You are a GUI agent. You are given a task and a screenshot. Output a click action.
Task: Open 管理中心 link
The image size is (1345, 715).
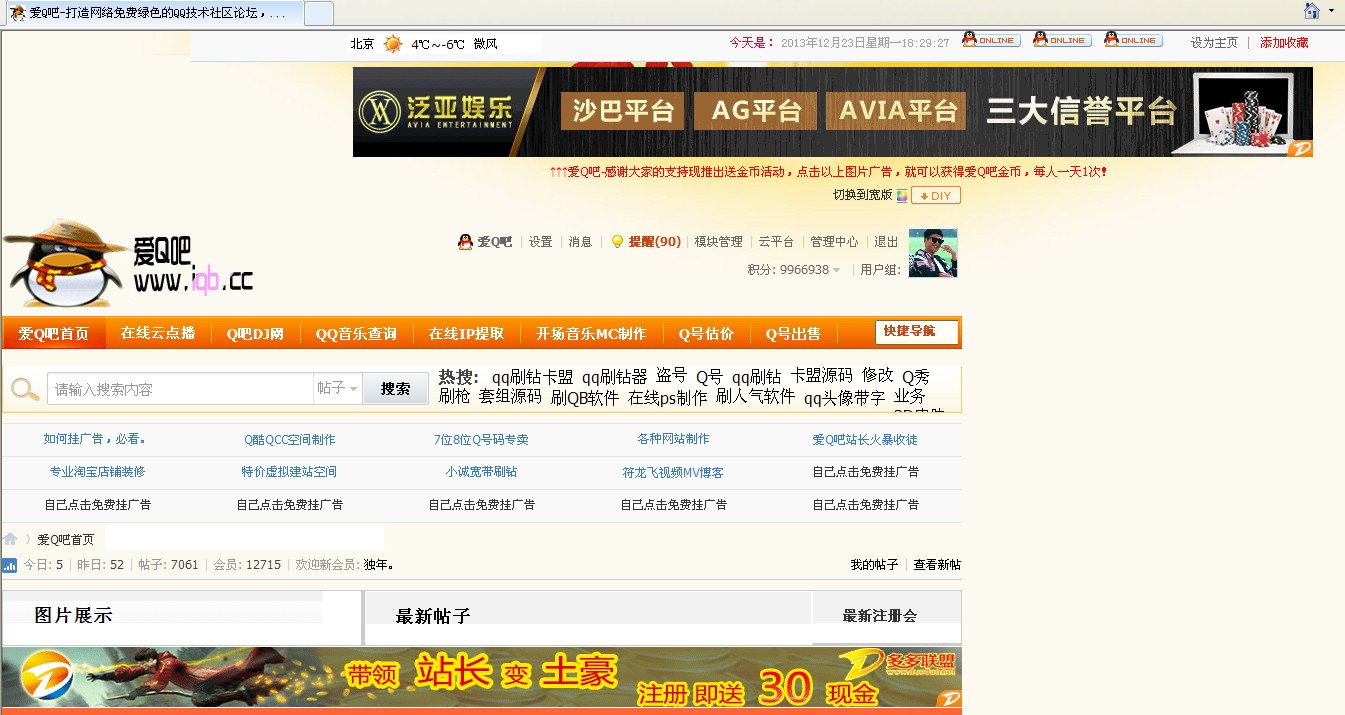(834, 242)
